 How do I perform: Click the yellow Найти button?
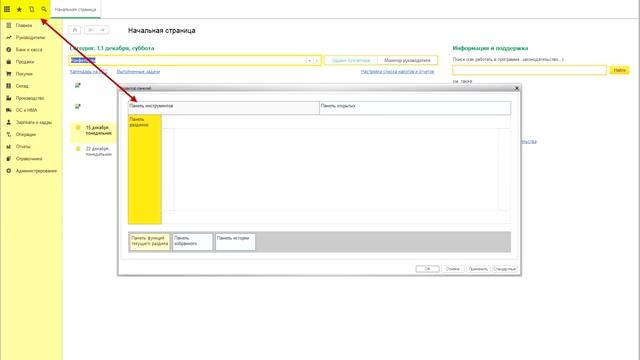point(619,70)
